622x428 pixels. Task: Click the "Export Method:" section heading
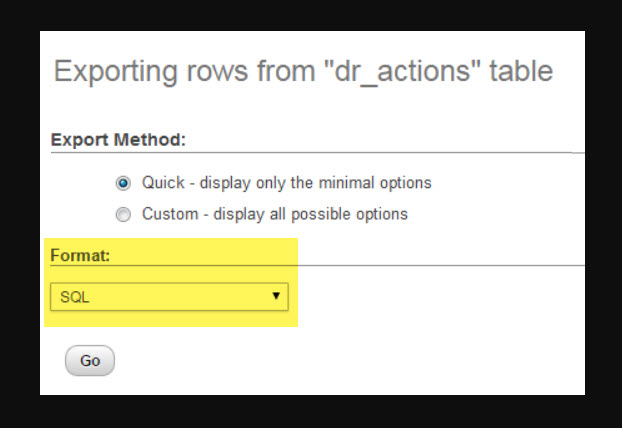click(x=118, y=140)
